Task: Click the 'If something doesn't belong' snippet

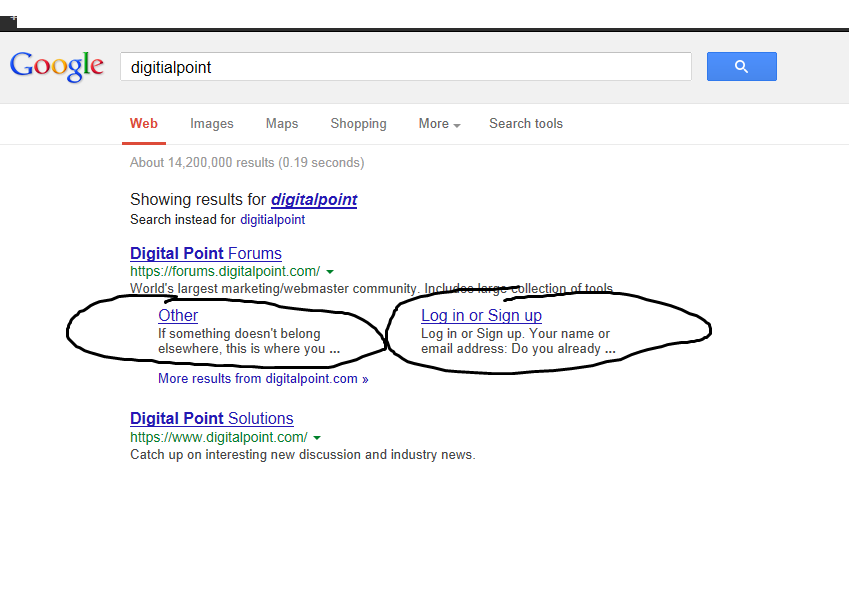Action: [x=249, y=341]
